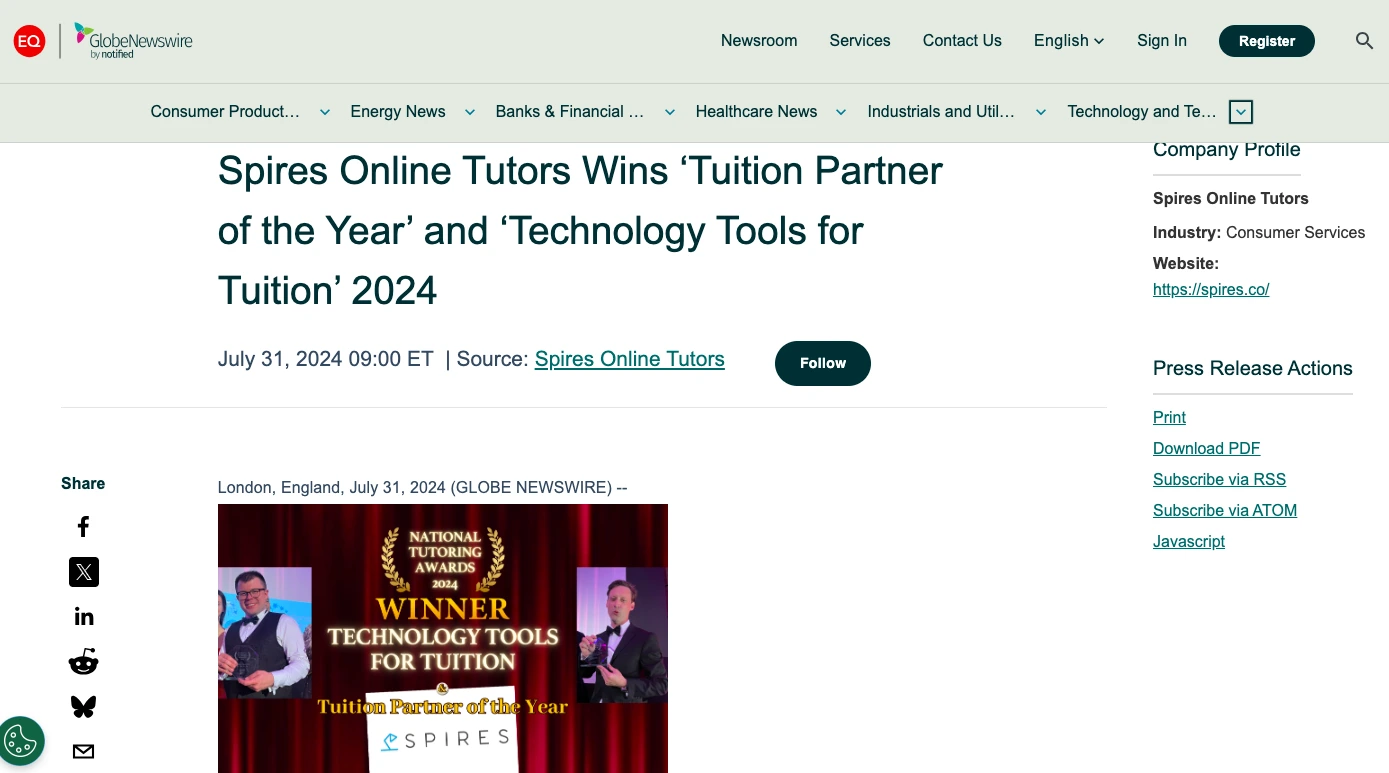The height and width of the screenshot is (773, 1389).
Task: Open the site search magnifier
Action: point(1364,40)
